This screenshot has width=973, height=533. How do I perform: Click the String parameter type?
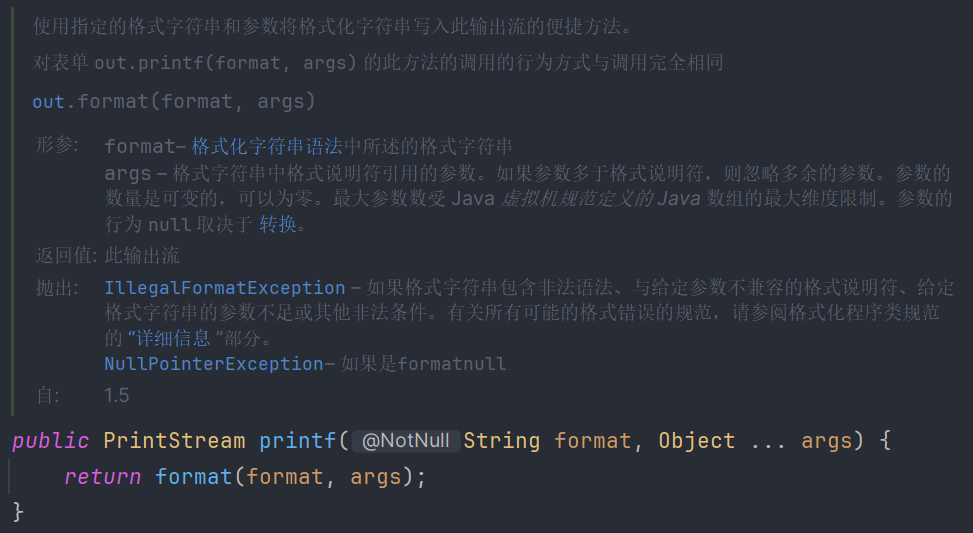point(502,441)
